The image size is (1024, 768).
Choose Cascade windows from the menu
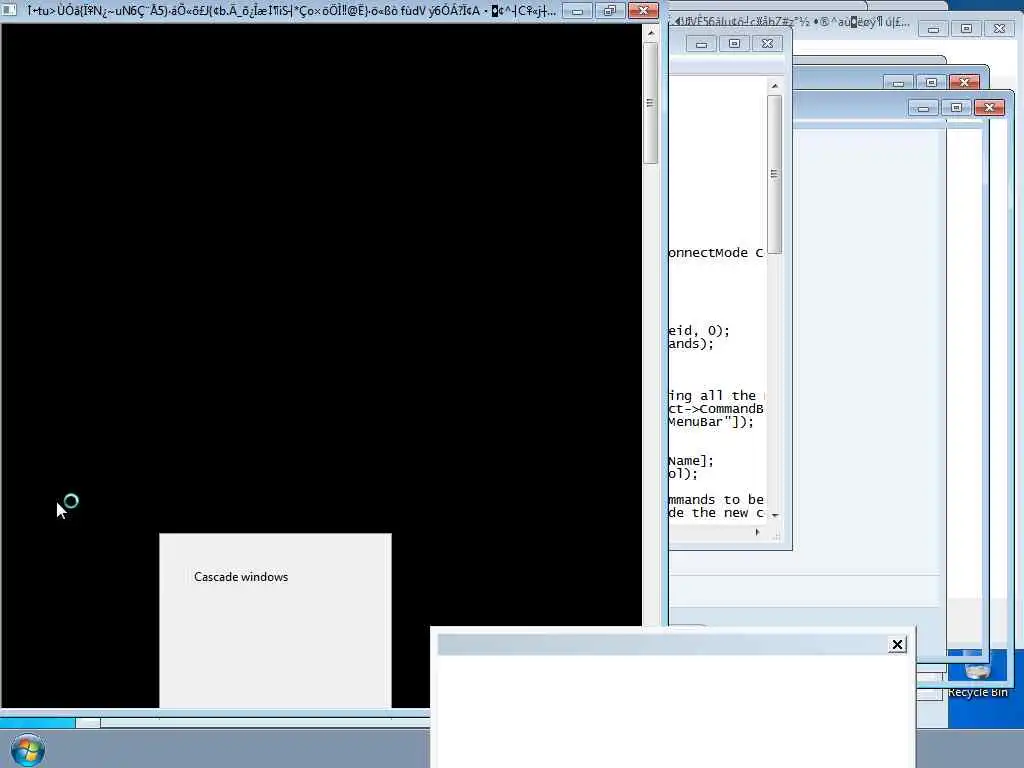click(x=241, y=577)
